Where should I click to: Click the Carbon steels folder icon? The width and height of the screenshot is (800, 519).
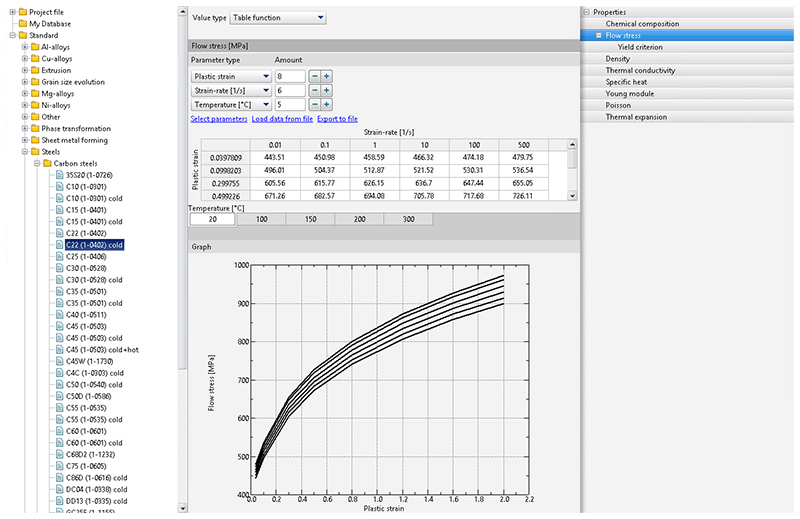46,163
